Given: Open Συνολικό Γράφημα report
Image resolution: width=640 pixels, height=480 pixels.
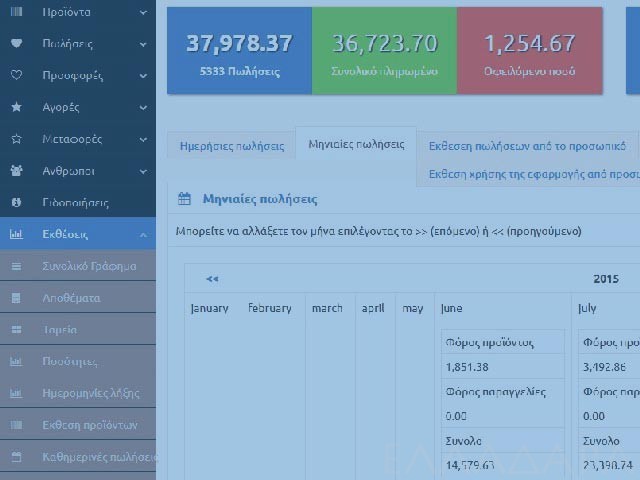Looking at the screenshot, I should tap(78, 266).
